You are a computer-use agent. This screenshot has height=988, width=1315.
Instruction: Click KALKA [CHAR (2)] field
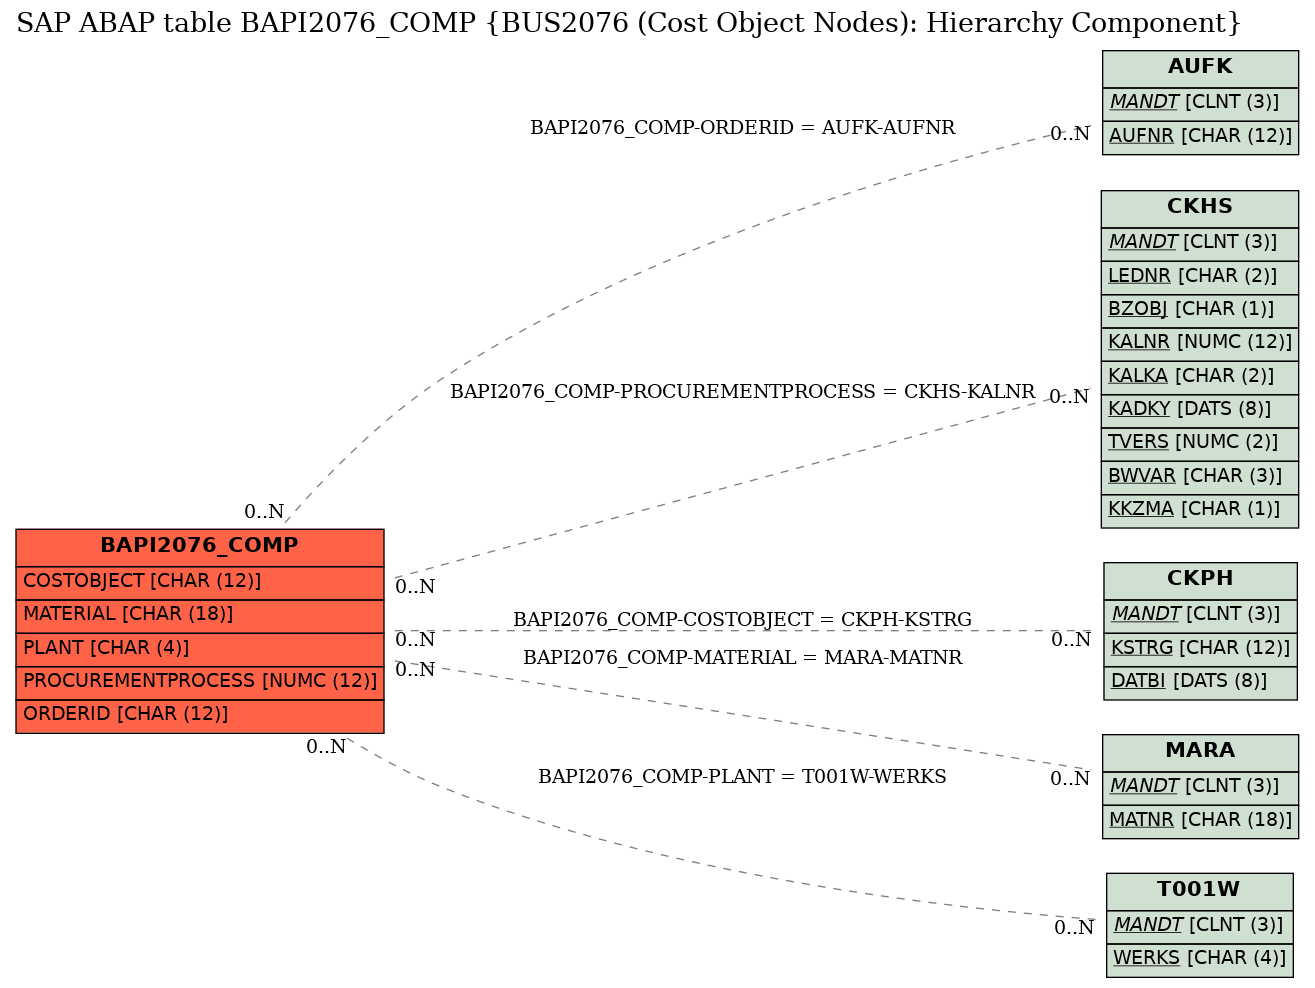(1200, 377)
